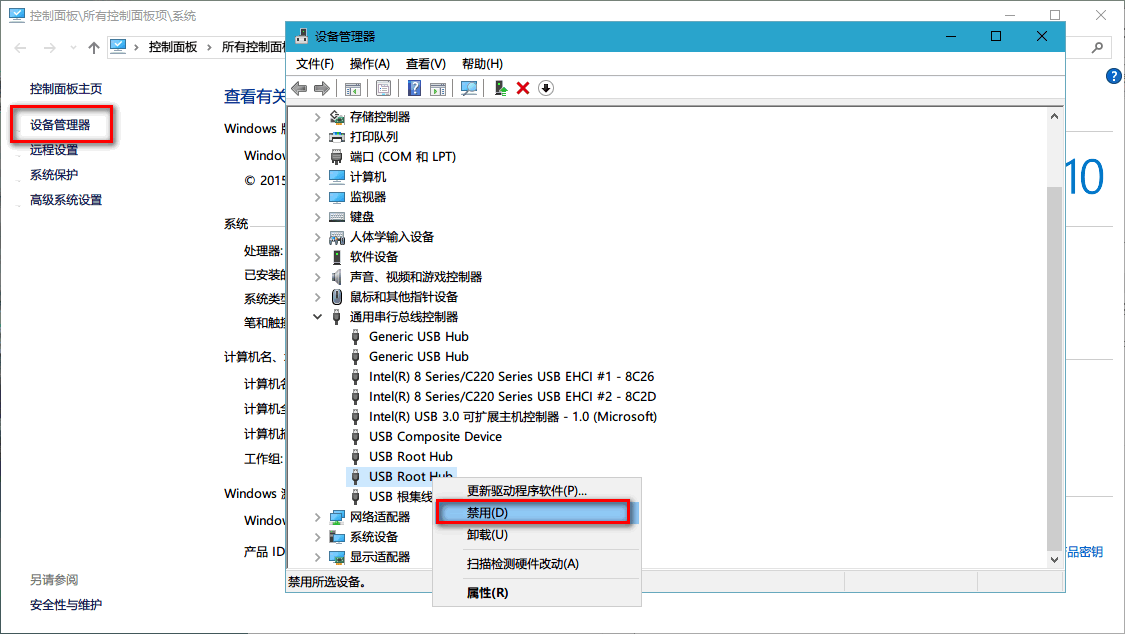This screenshot has width=1125, height=634.
Task: Click the storage controller (存储控制器) icon
Action: pos(336,117)
